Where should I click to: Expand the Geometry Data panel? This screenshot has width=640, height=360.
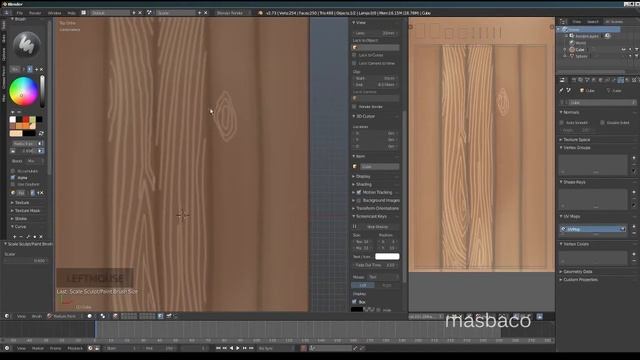tap(577, 271)
